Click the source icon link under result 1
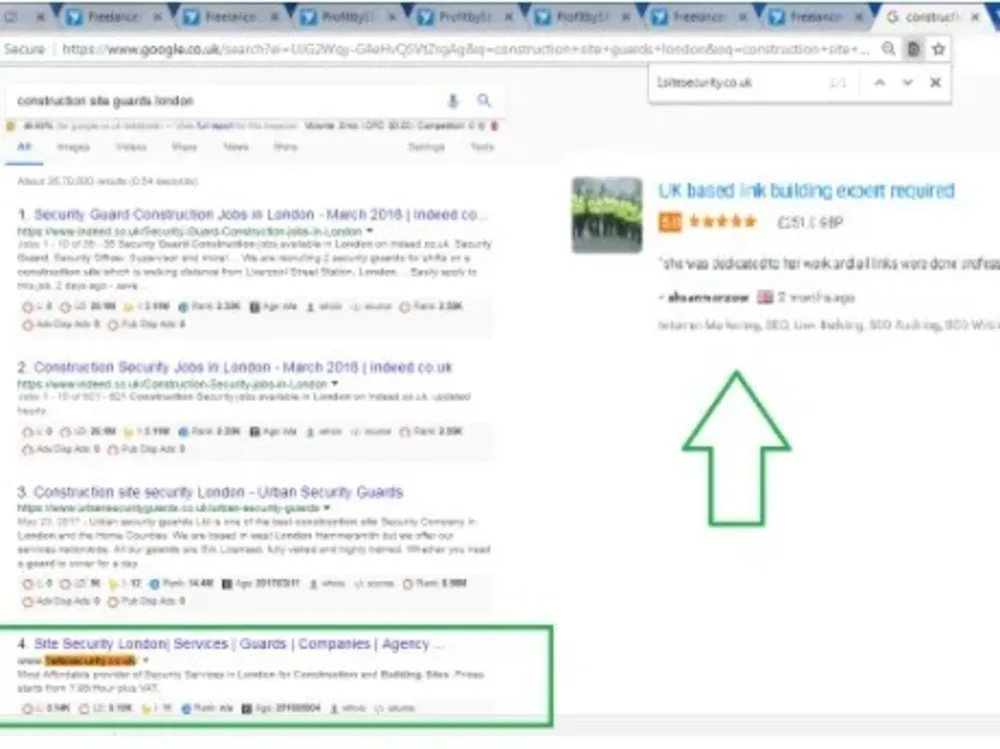Image resolution: width=1000 pixels, height=749 pixels. [372, 307]
